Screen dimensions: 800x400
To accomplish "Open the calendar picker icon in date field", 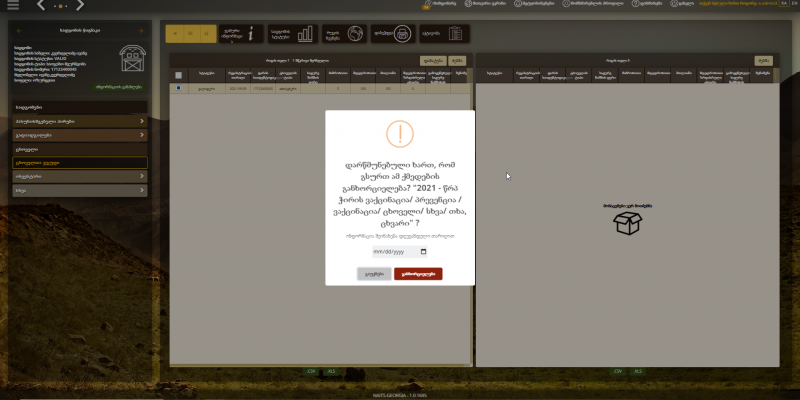I will 423,252.
